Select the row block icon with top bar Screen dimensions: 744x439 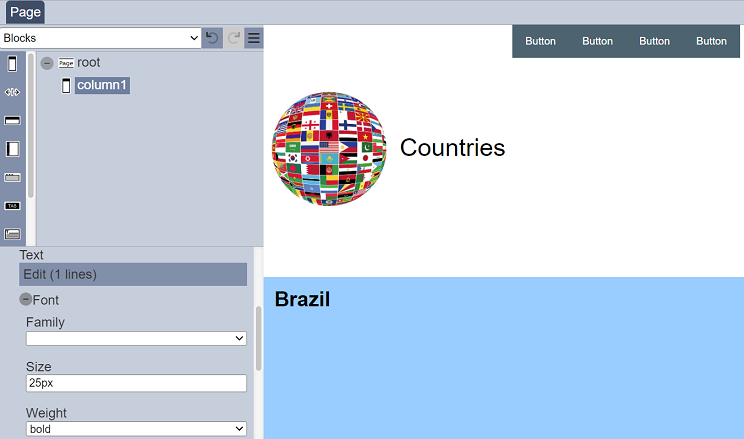tap(12, 121)
